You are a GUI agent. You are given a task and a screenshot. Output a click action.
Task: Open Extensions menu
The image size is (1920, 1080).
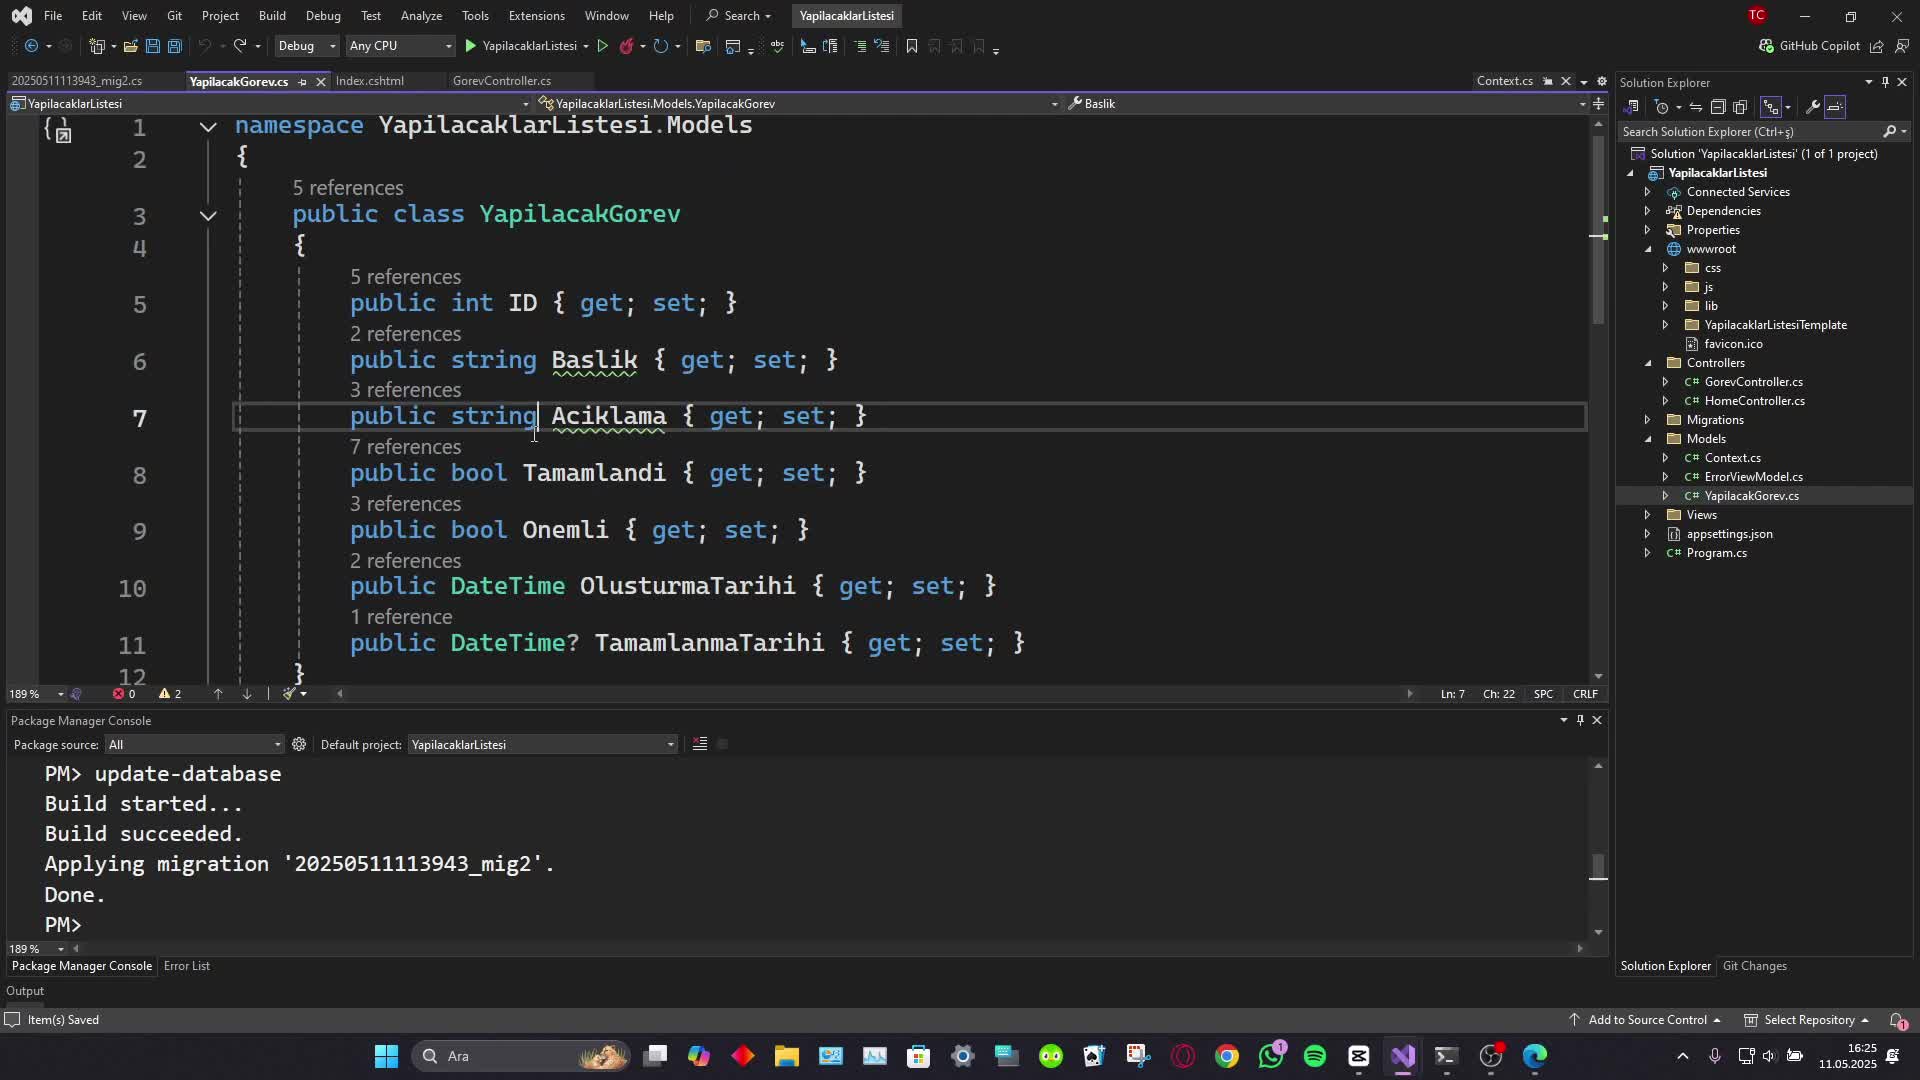(536, 16)
